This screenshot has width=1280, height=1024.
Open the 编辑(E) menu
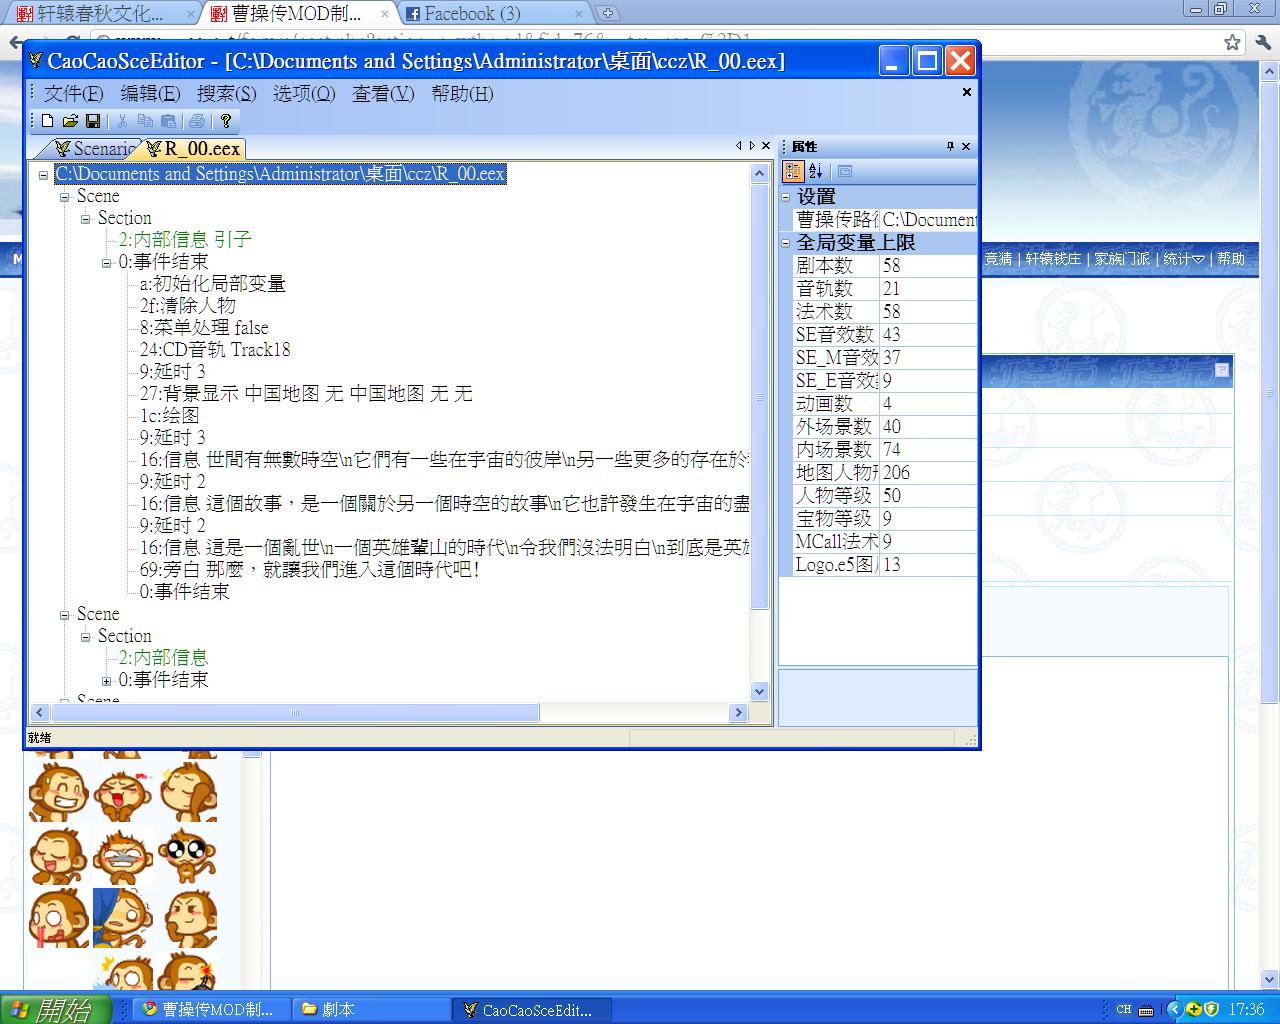pyautogui.click(x=150, y=93)
